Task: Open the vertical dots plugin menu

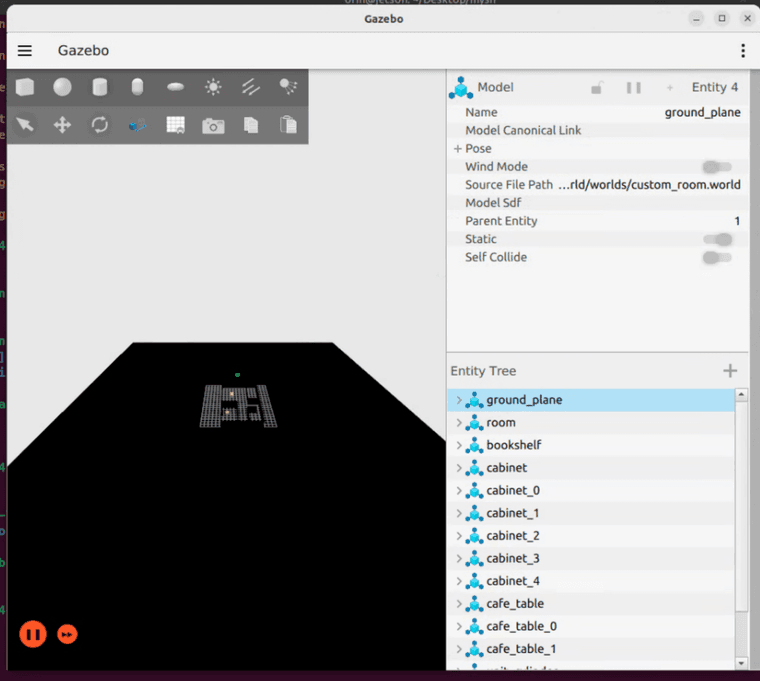Action: click(743, 50)
